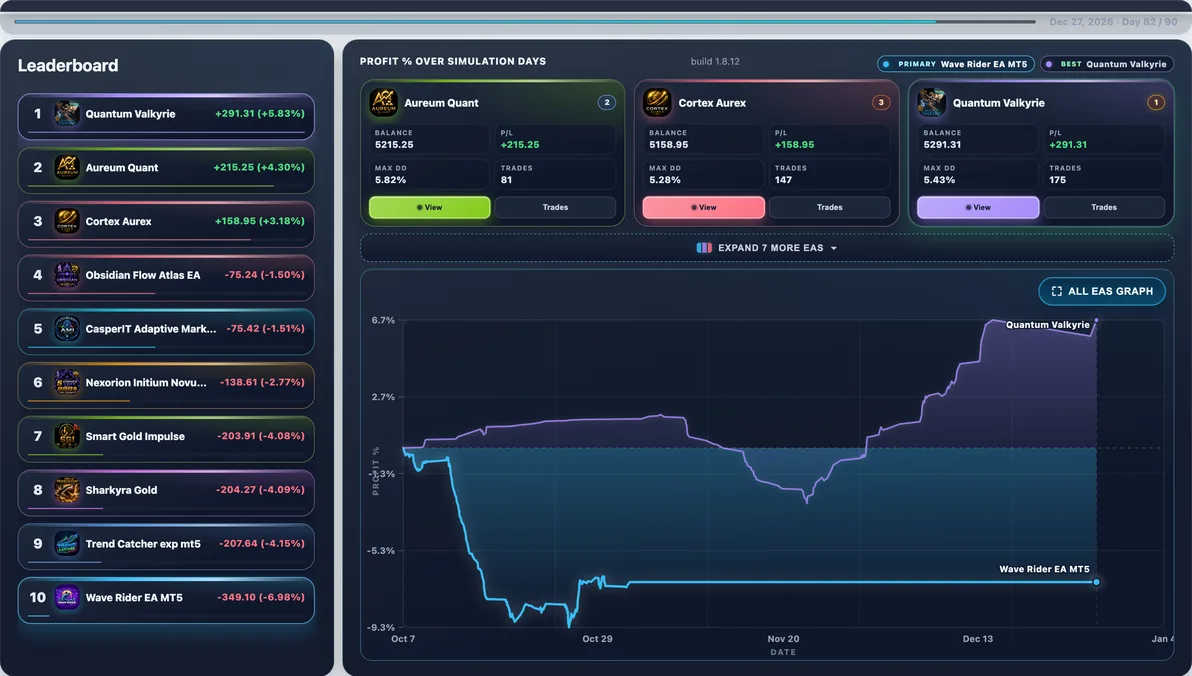1192x676 pixels.
Task: Click Aureum Quant logo in top card
Action: pyautogui.click(x=384, y=103)
